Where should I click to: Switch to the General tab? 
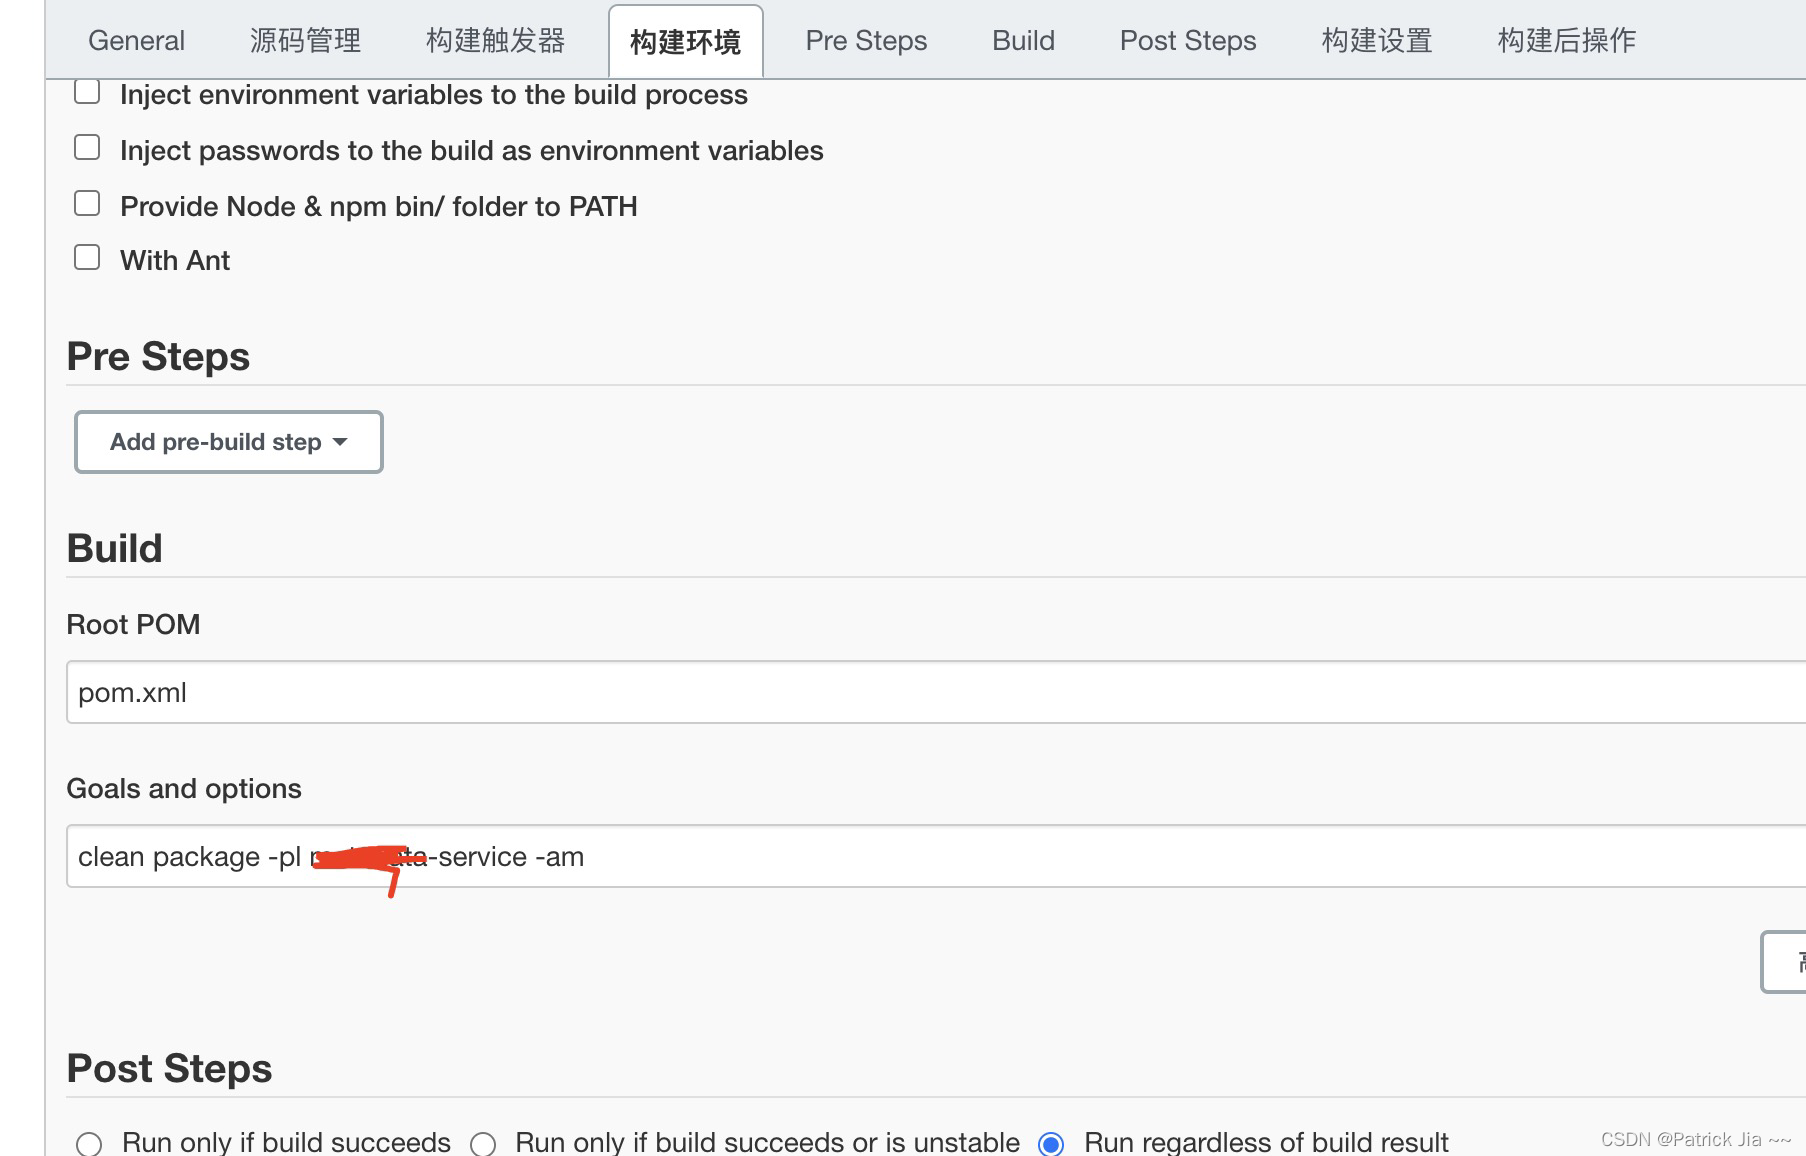(136, 40)
